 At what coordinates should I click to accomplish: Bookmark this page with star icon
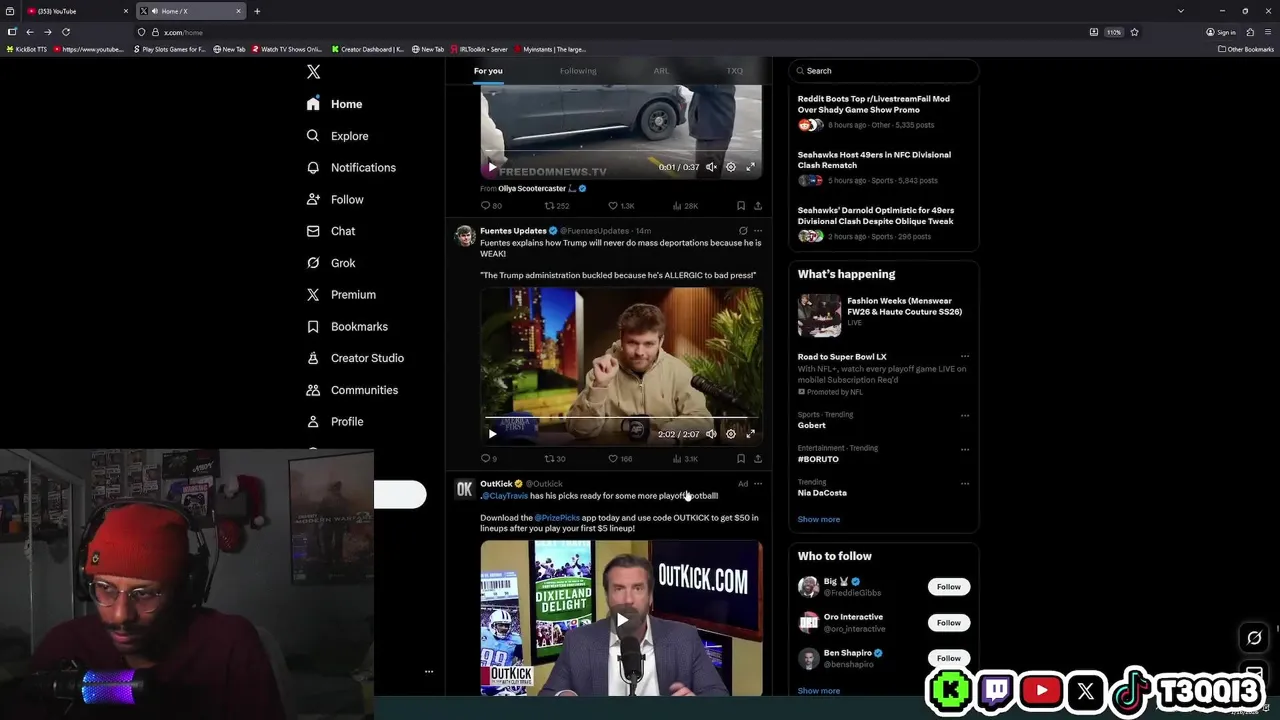(1134, 32)
